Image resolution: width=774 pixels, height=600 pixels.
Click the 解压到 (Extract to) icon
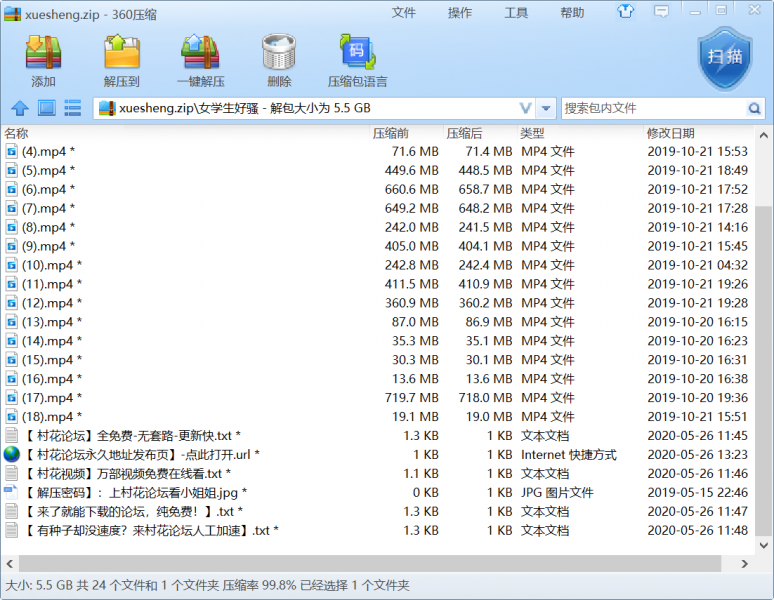[x=121, y=58]
